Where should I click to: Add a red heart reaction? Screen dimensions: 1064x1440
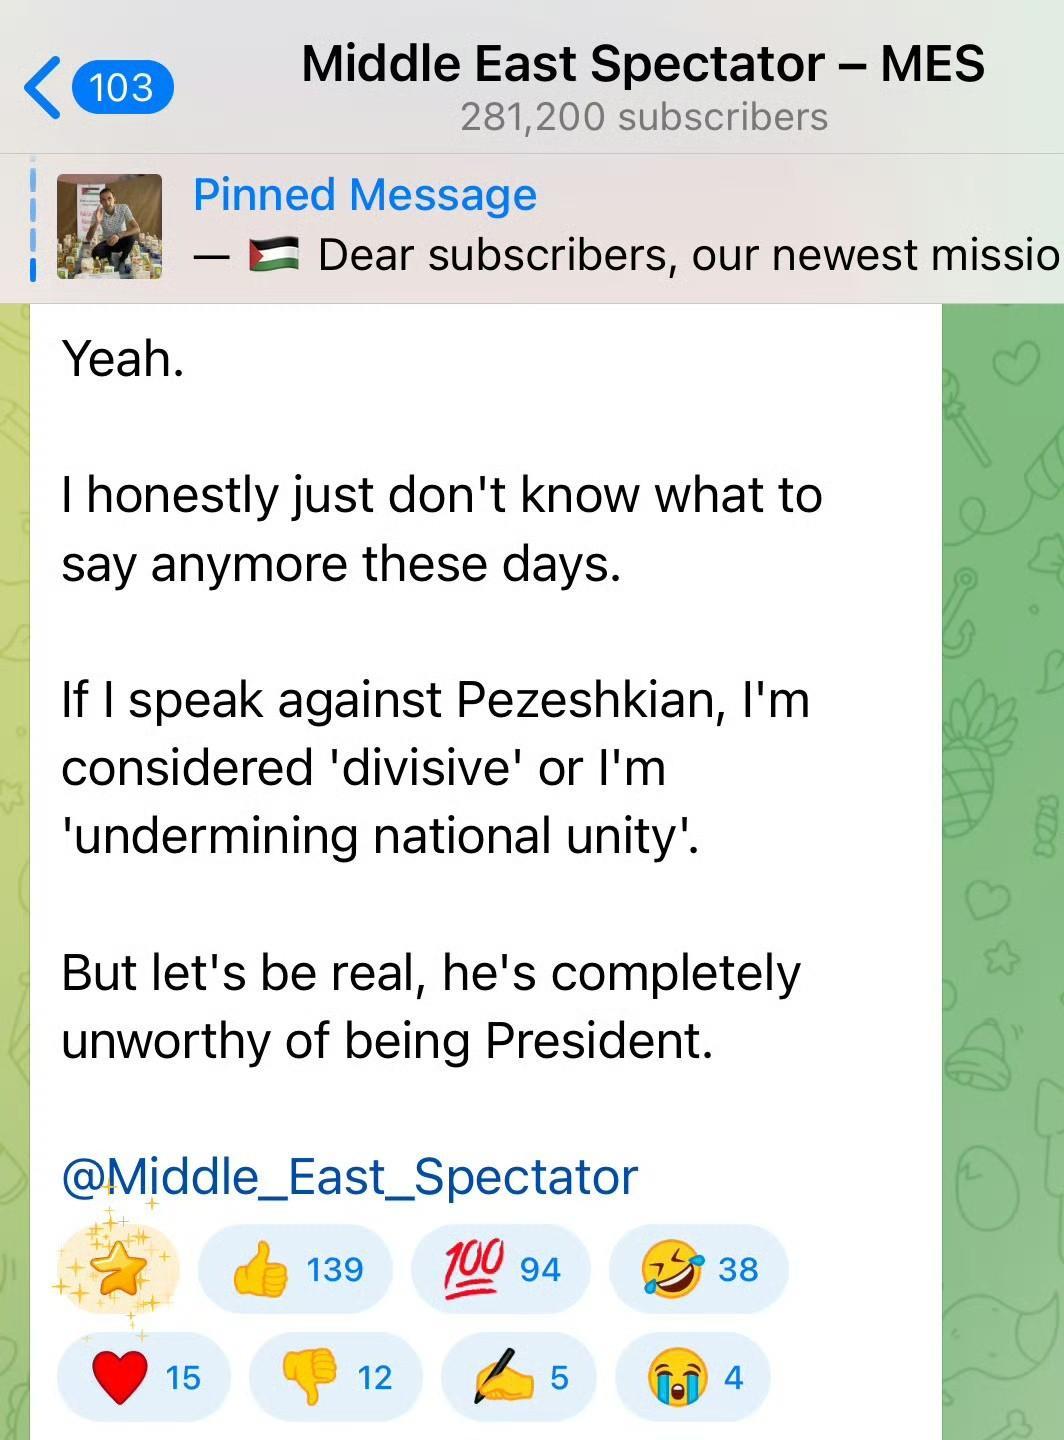144,1377
